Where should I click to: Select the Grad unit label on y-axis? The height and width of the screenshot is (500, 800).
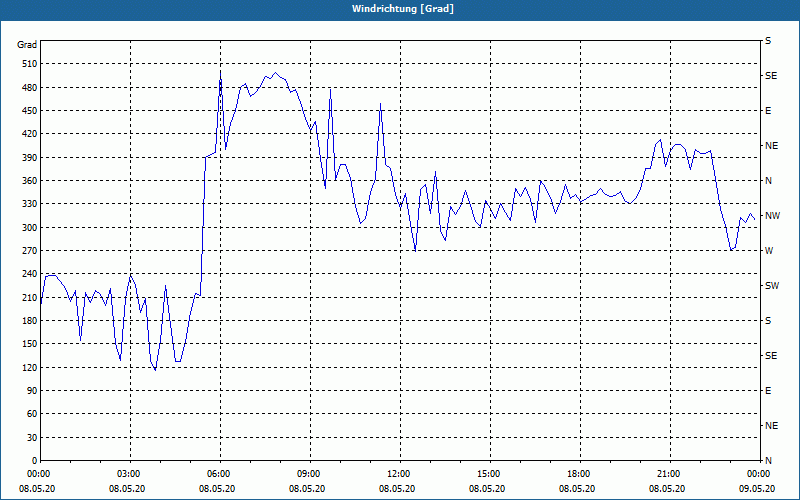point(27,45)
